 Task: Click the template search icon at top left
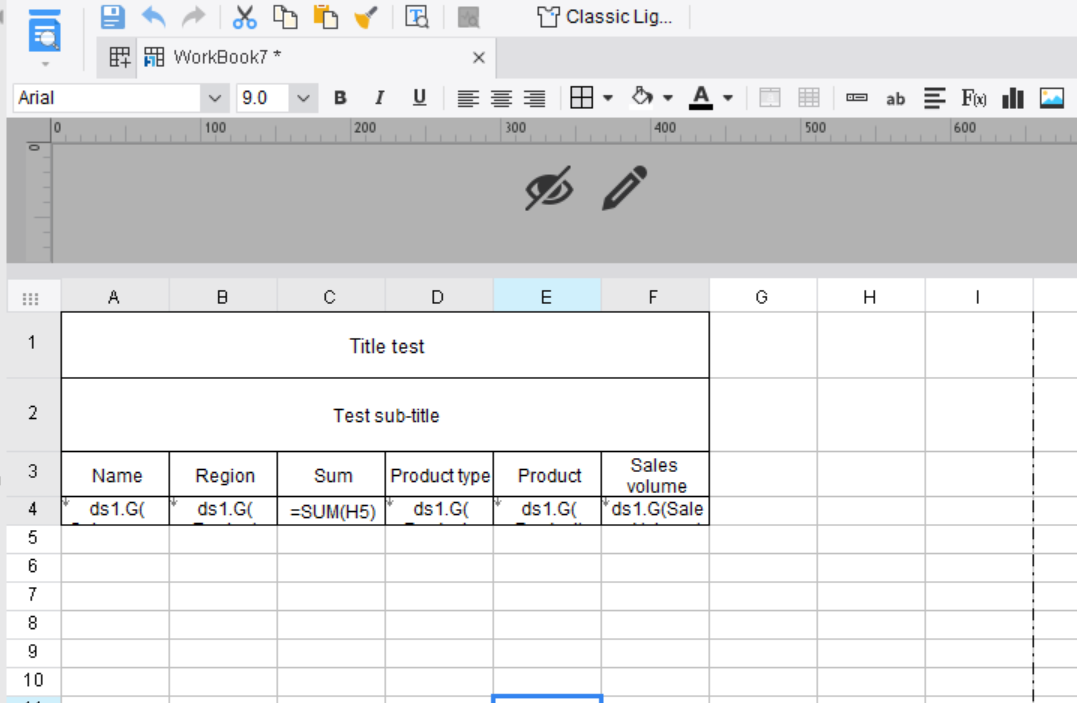(x=45, y=31)
